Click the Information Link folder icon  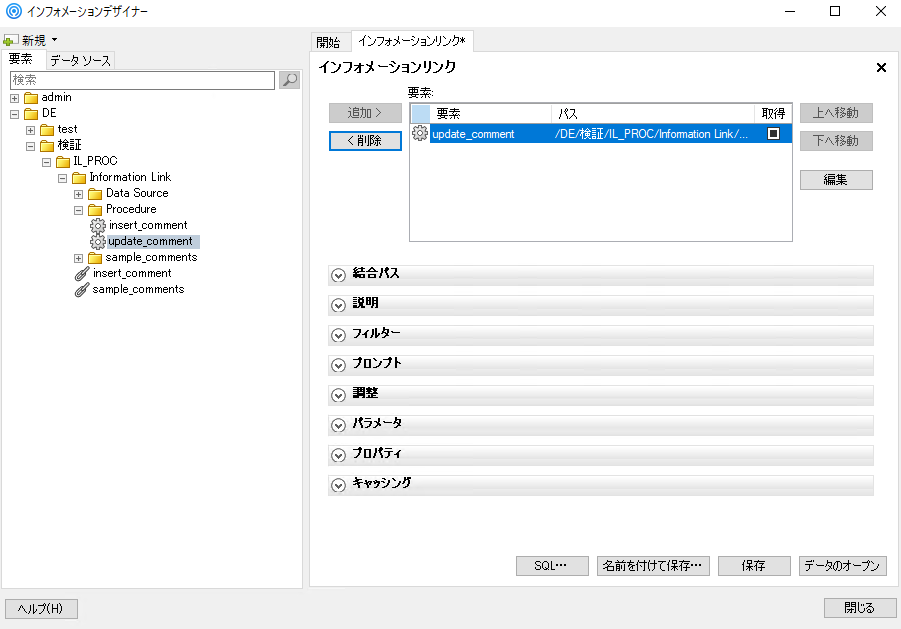[79, 178]
